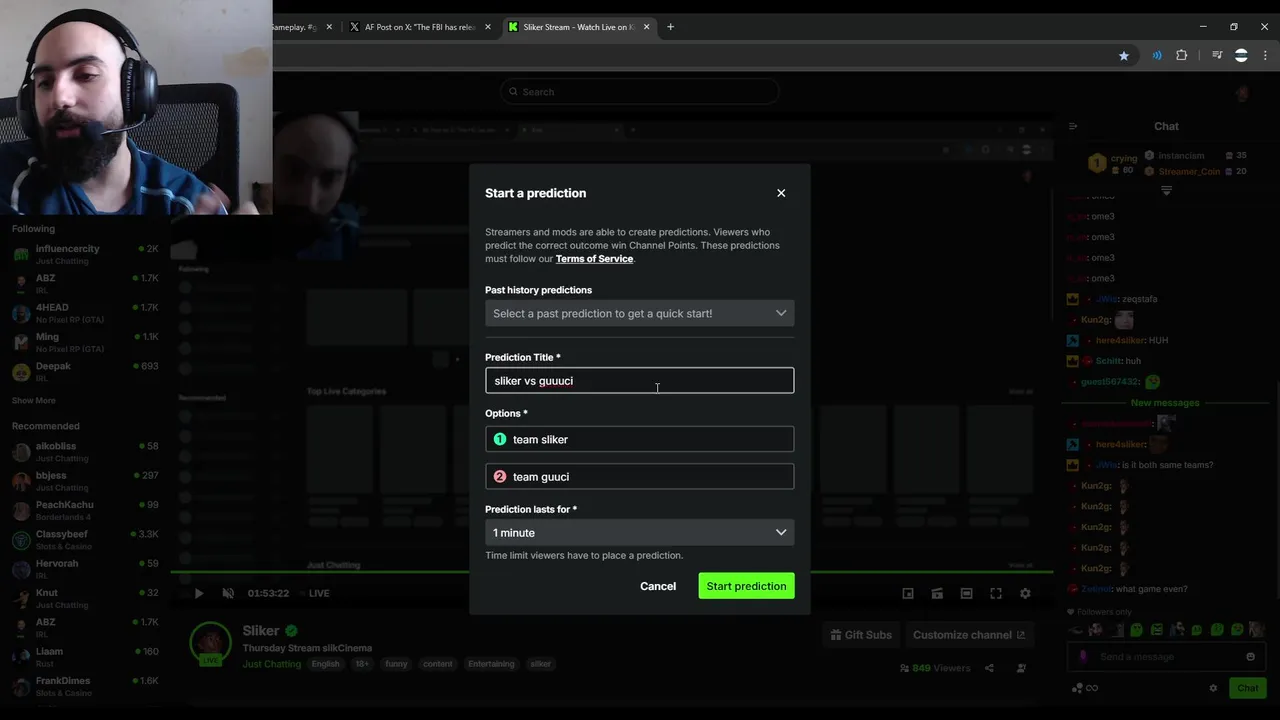Click the green Chat send button
1280x720 pixels.
(1248, 688)
